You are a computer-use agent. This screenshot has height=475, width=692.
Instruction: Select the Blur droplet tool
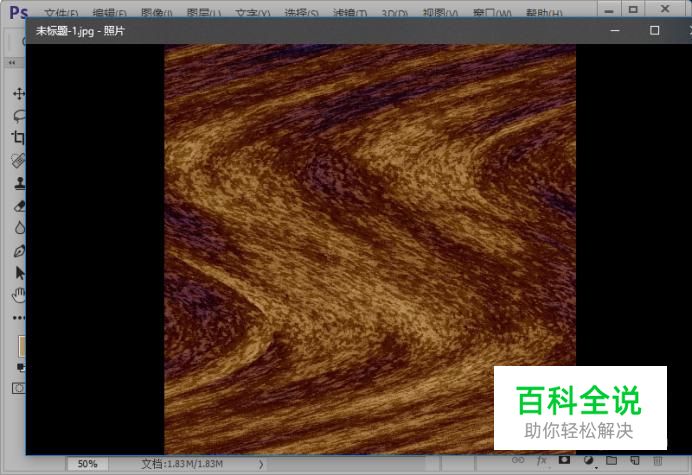pos(19,228)
